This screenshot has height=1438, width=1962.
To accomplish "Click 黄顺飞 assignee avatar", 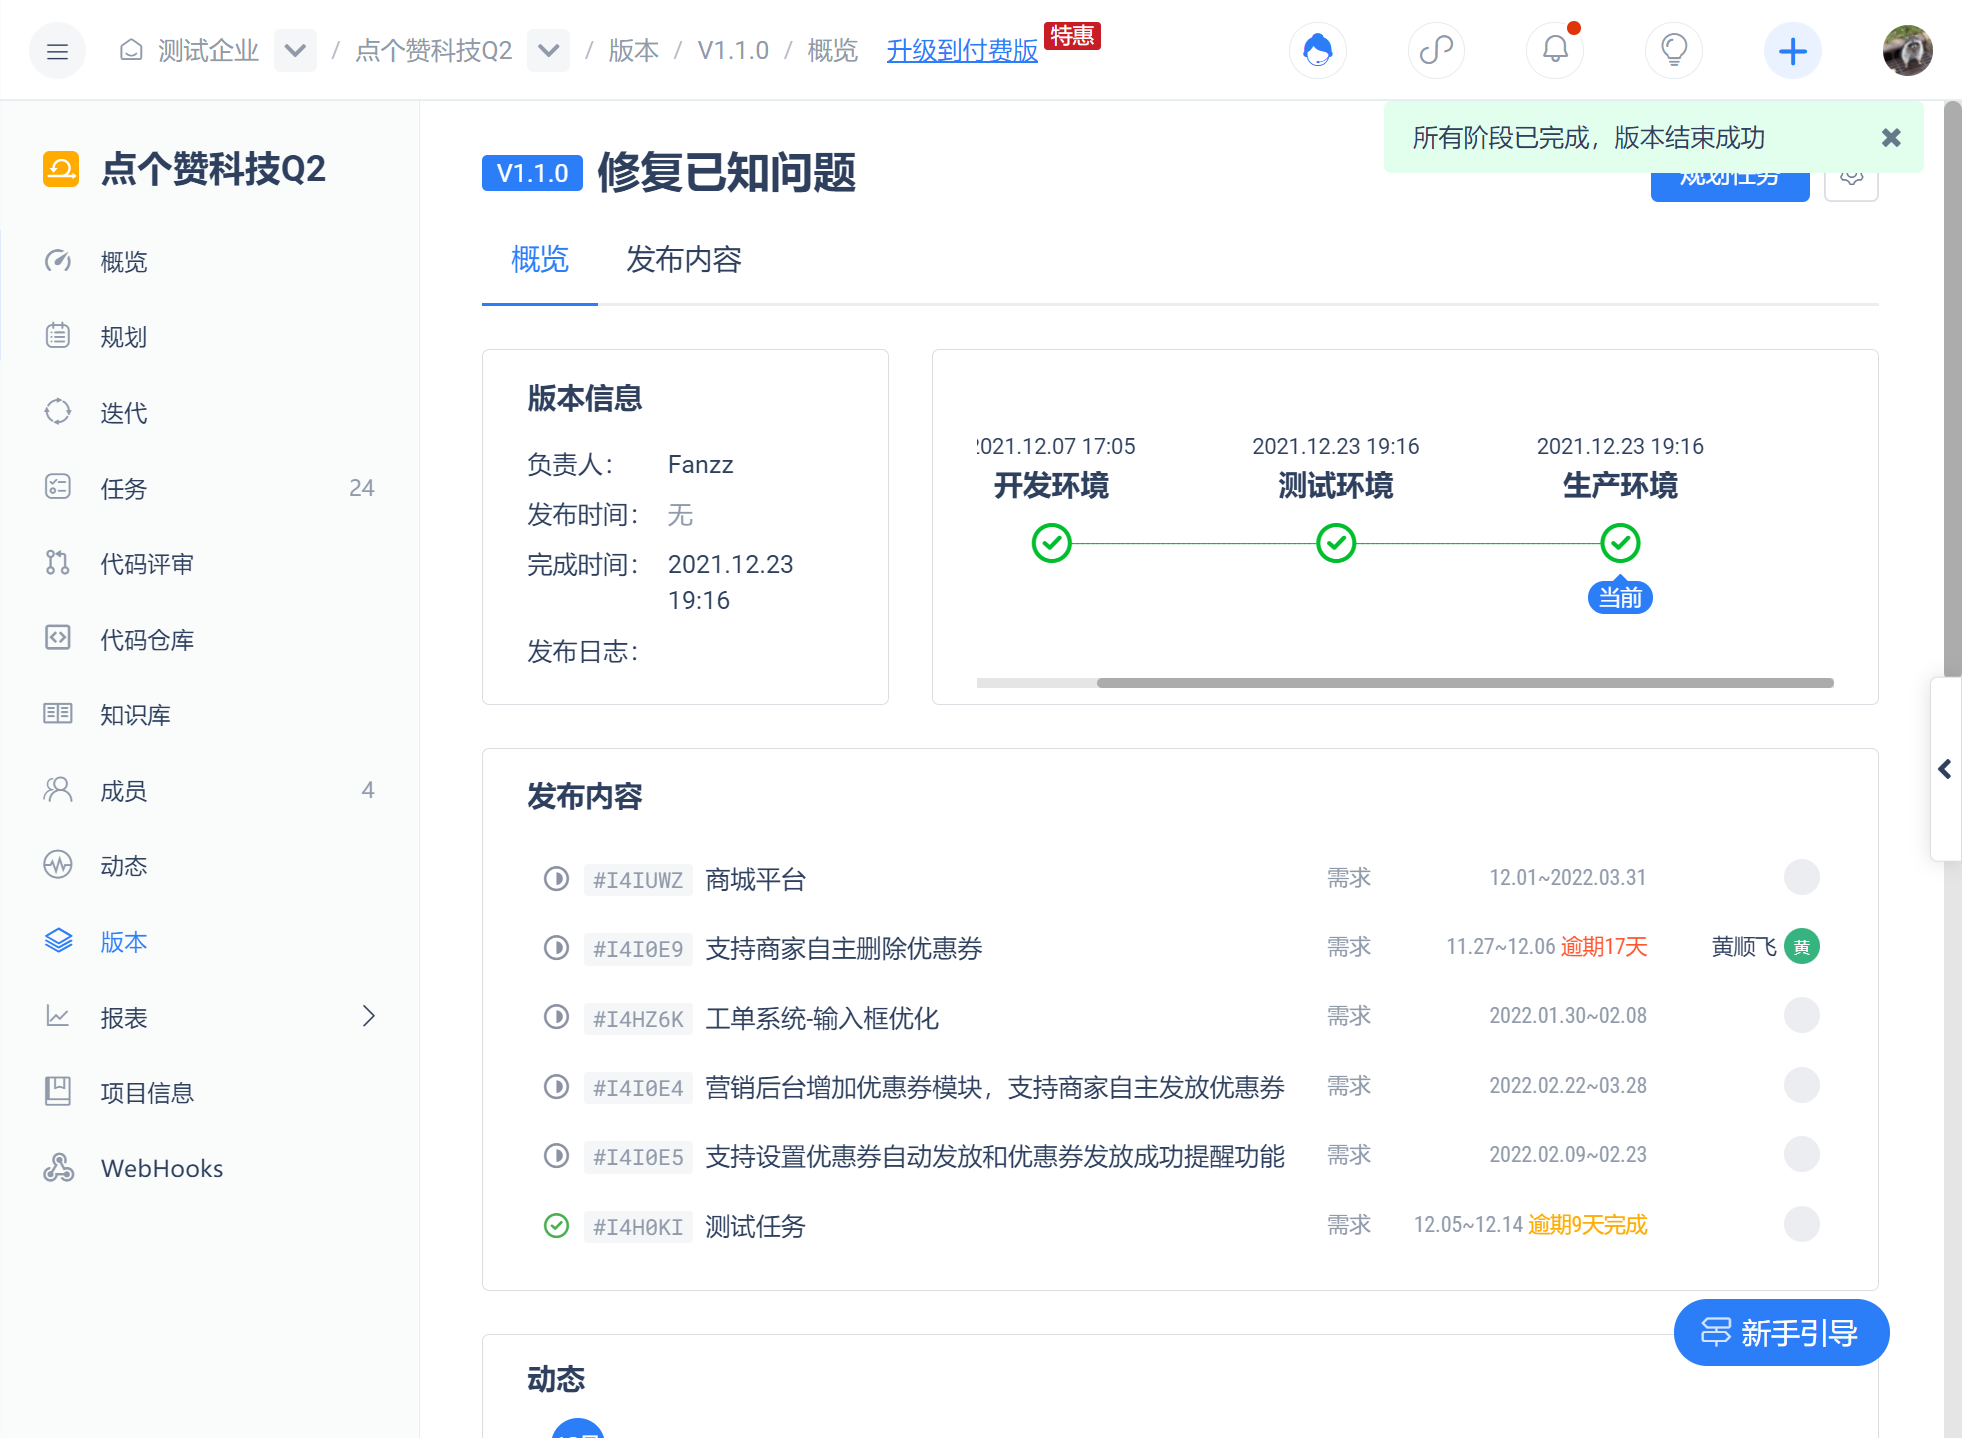I will click(1801, 946).
